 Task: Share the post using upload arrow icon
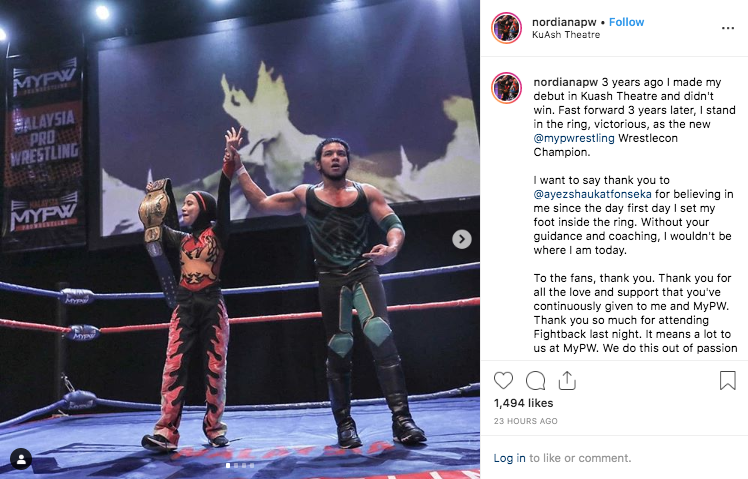click(x=567, y=381)
